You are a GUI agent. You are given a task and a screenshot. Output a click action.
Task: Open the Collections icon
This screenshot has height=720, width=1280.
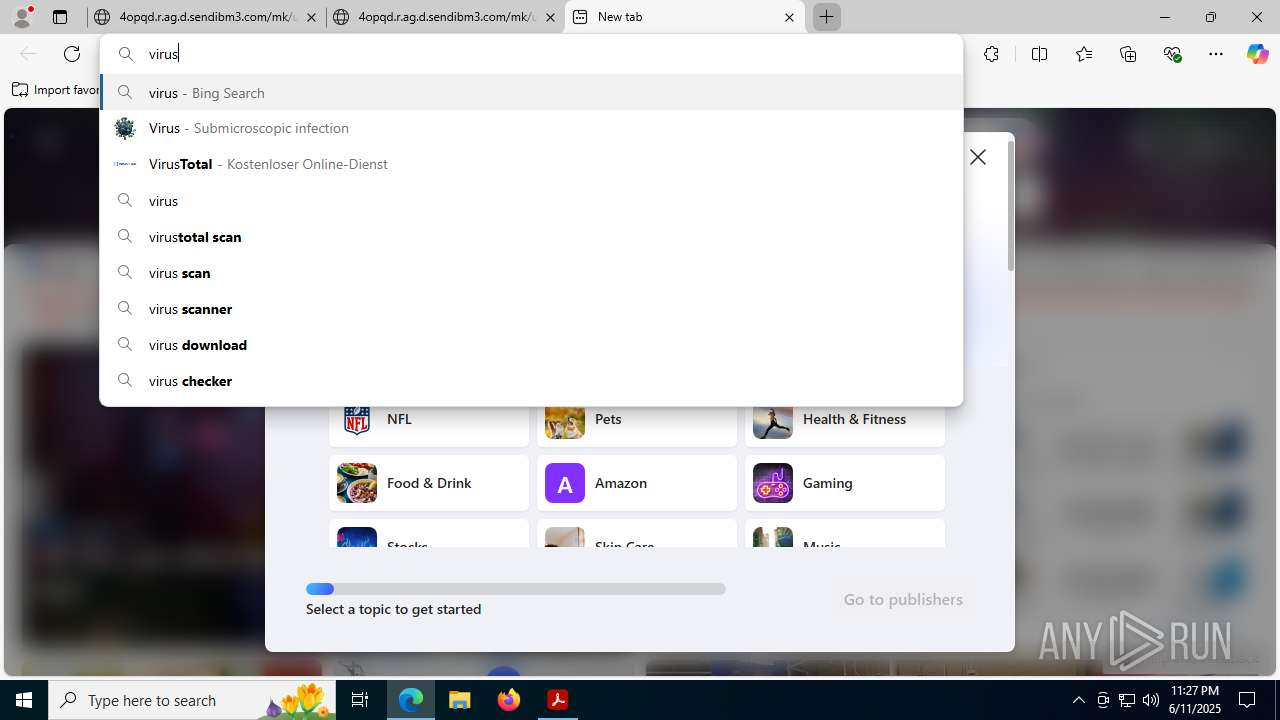pyautogui.click(x=1128, y=54)
